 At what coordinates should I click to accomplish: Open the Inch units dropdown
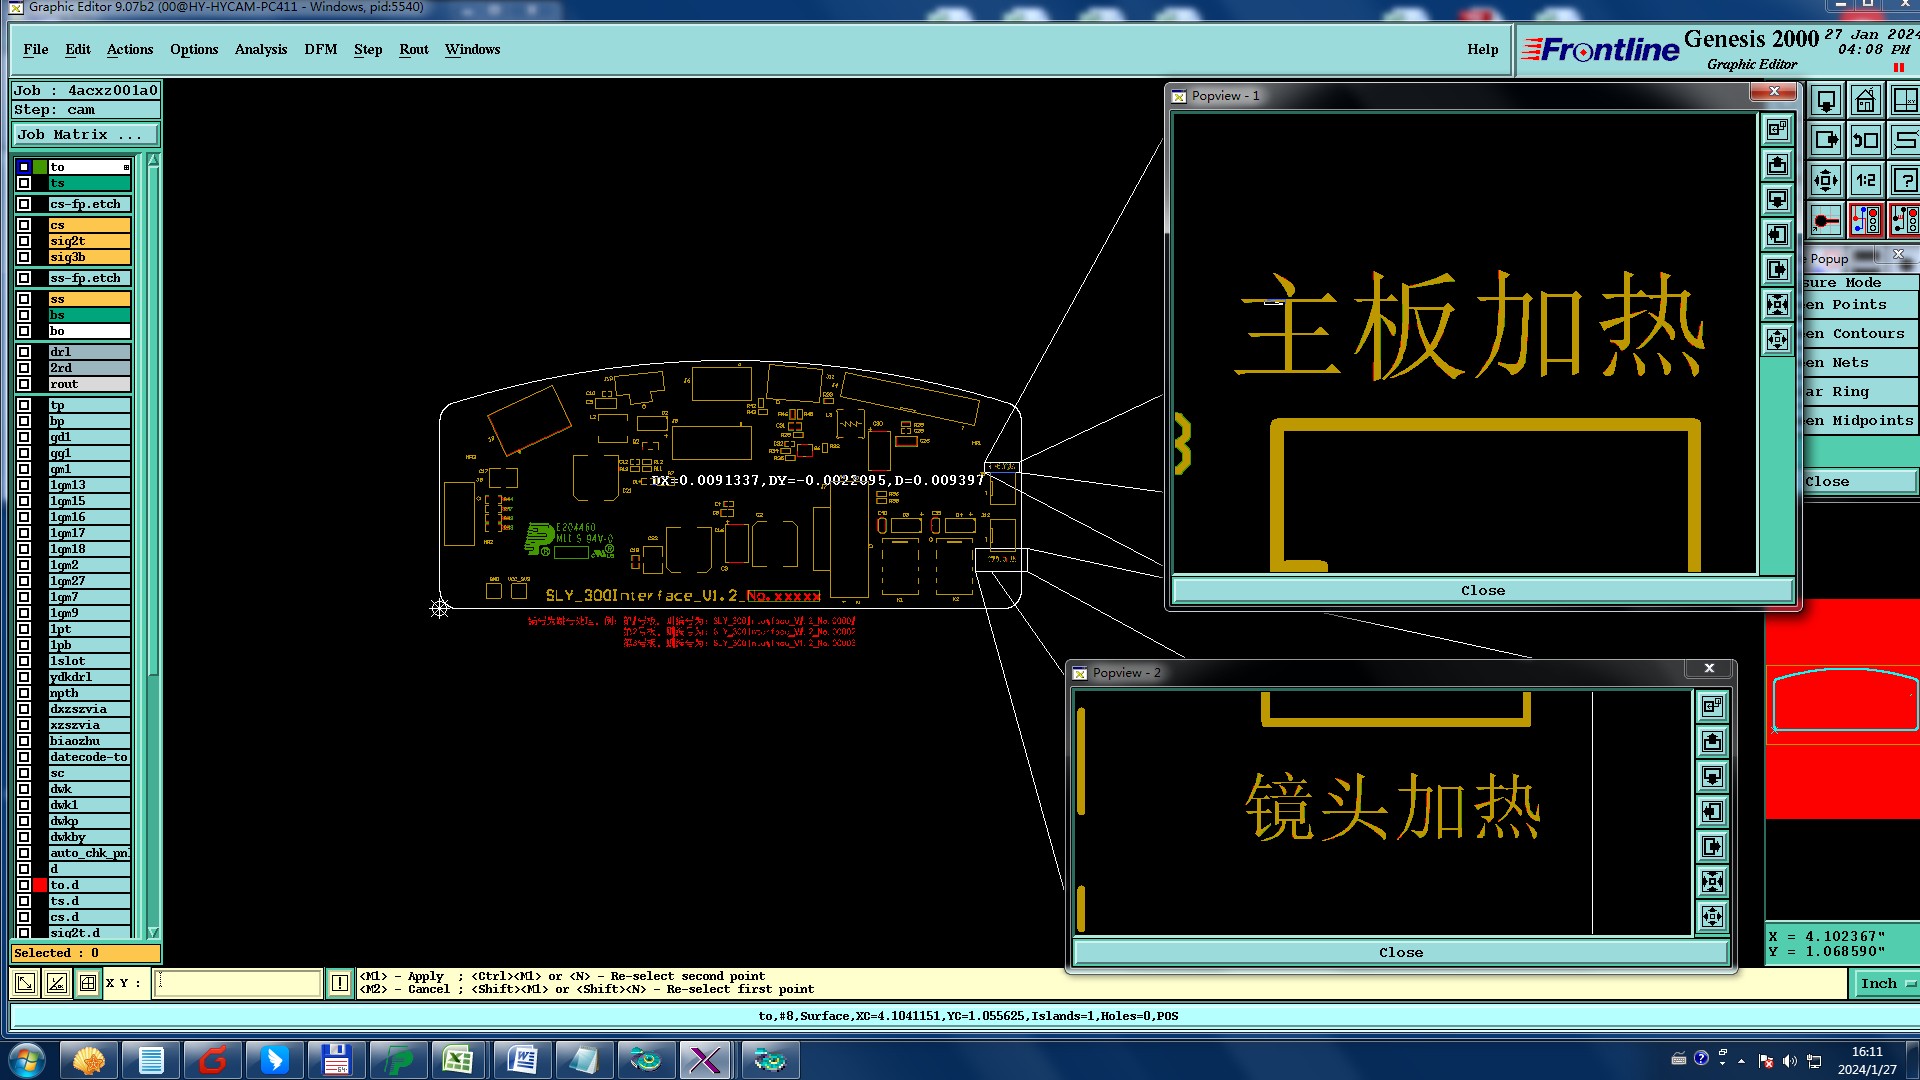[1885, 984]
